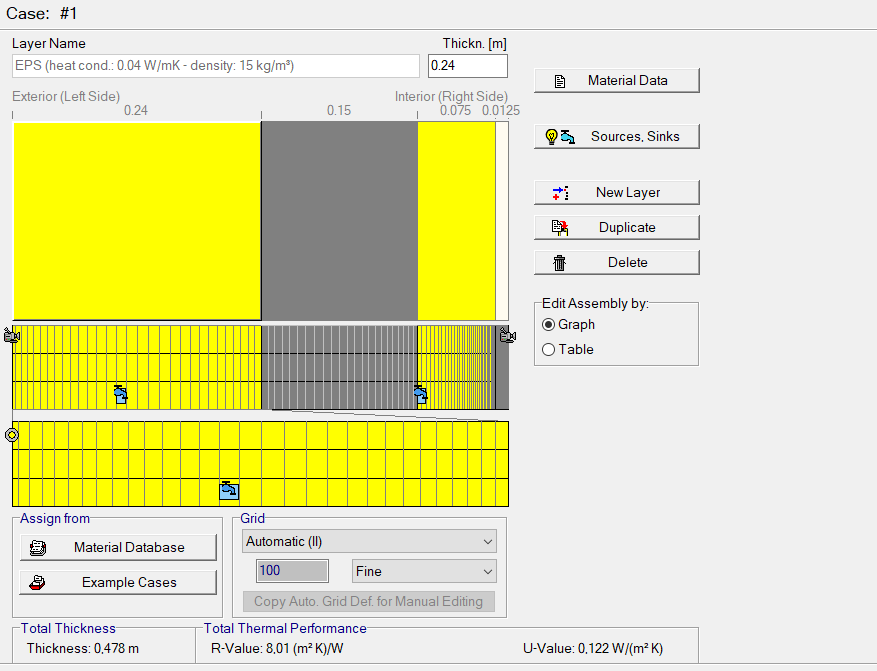Switch editing mode to Table
877x671 pixels.
[549, 349]
